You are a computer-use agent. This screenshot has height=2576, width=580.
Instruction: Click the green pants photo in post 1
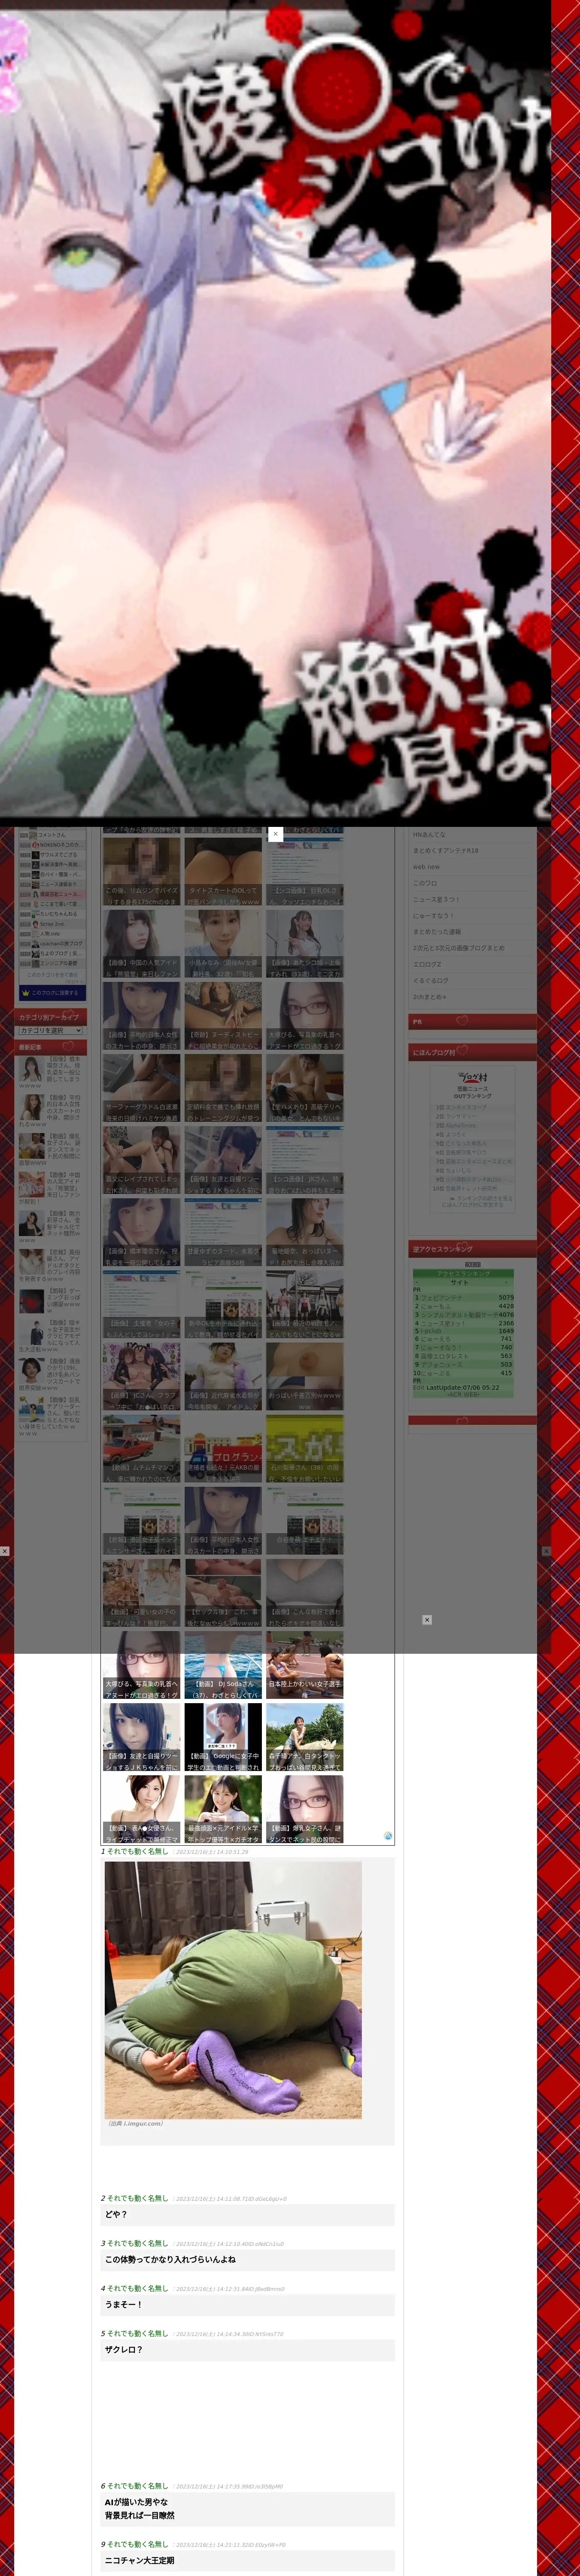(233, 1989)
